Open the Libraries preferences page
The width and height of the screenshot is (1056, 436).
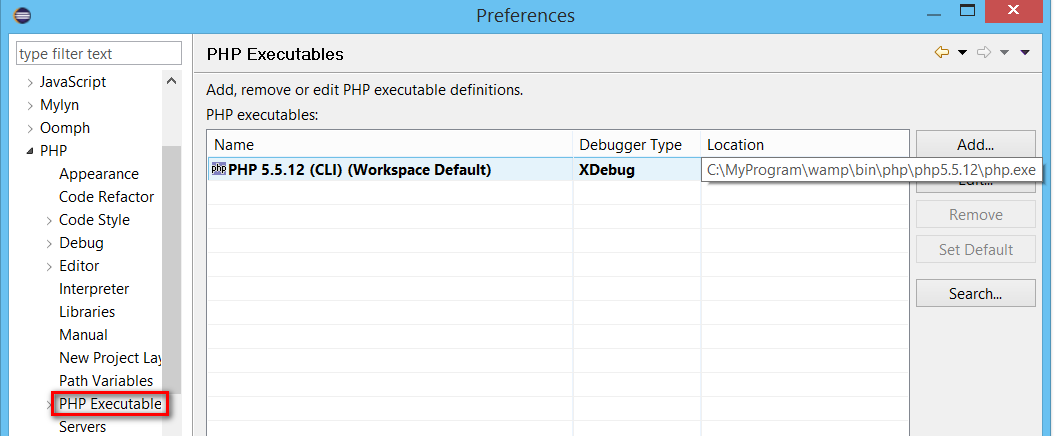click(87, 311)
